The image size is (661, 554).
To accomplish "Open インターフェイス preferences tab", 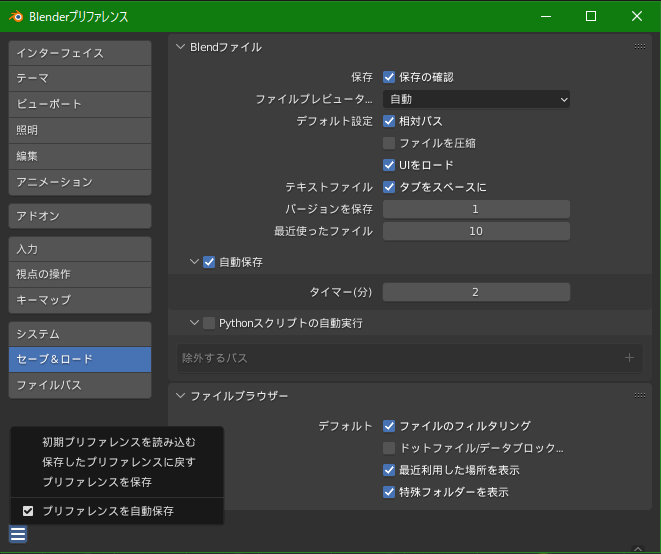I will 80,53.
